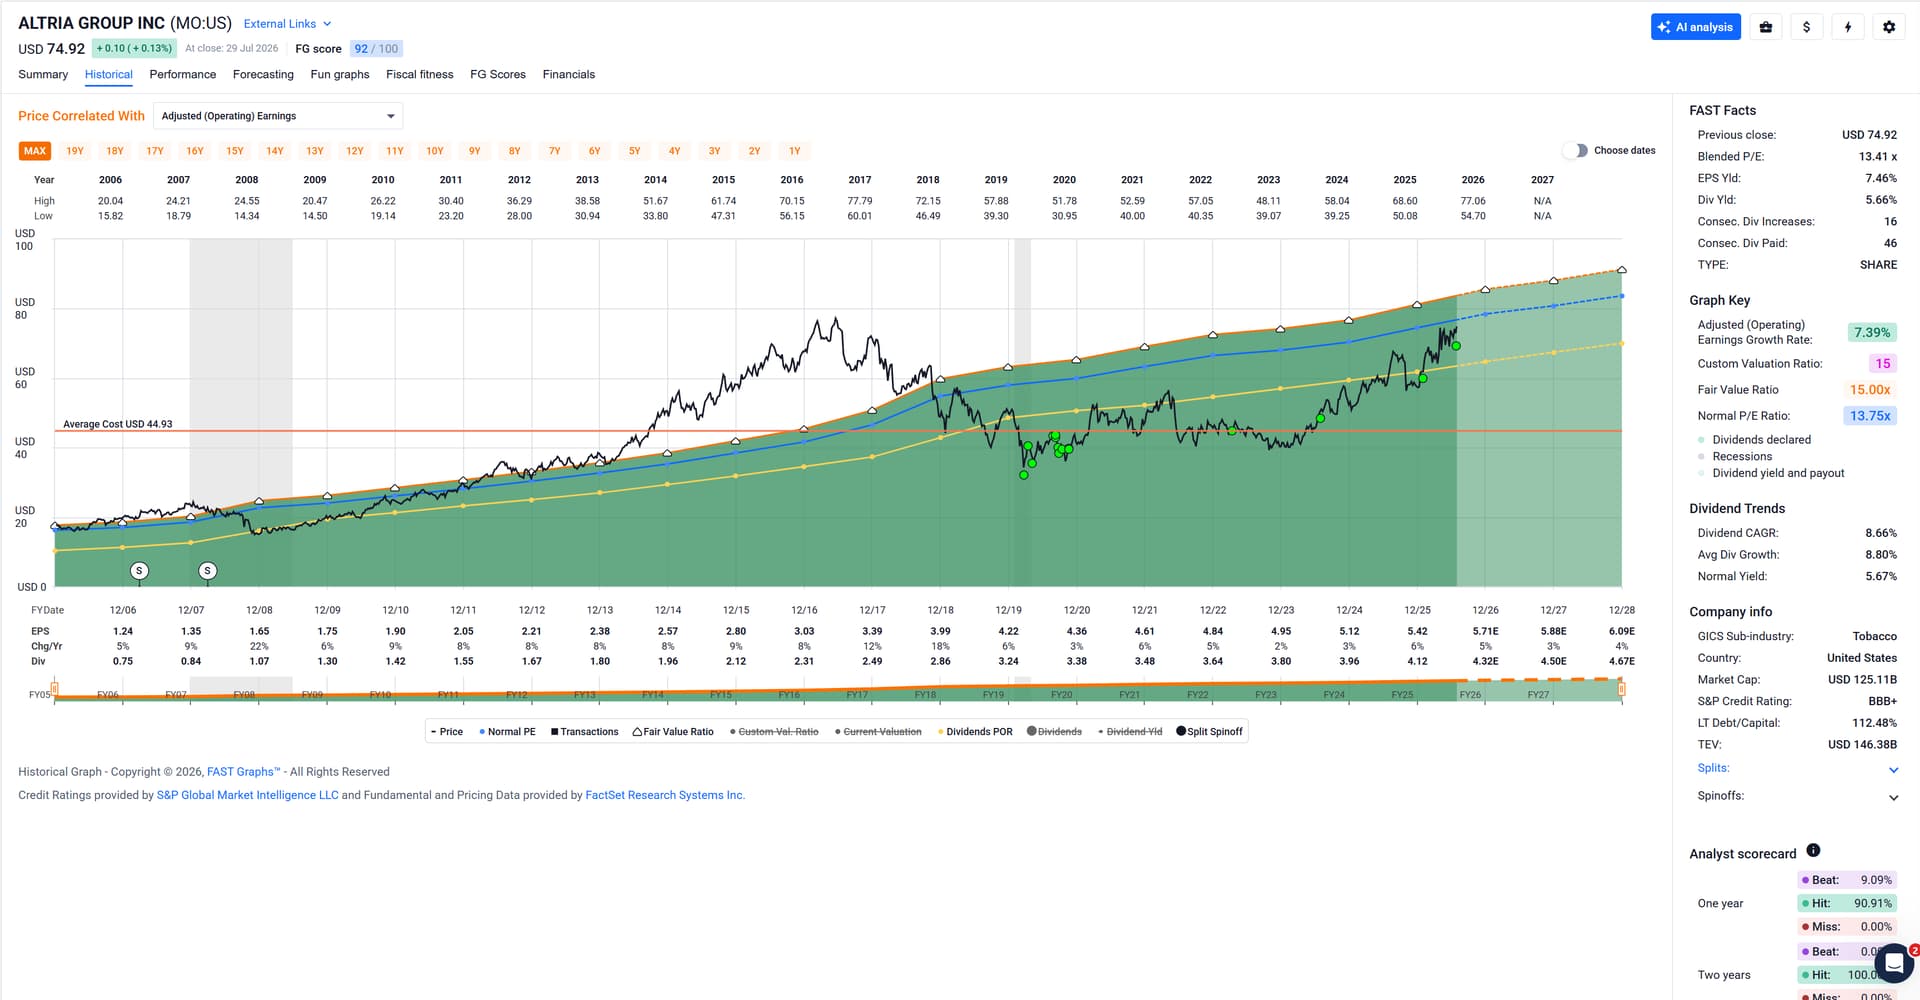1920x1000 pixels.
Task: Switch to the Summary tab
Action: click(x=43, y=75)
